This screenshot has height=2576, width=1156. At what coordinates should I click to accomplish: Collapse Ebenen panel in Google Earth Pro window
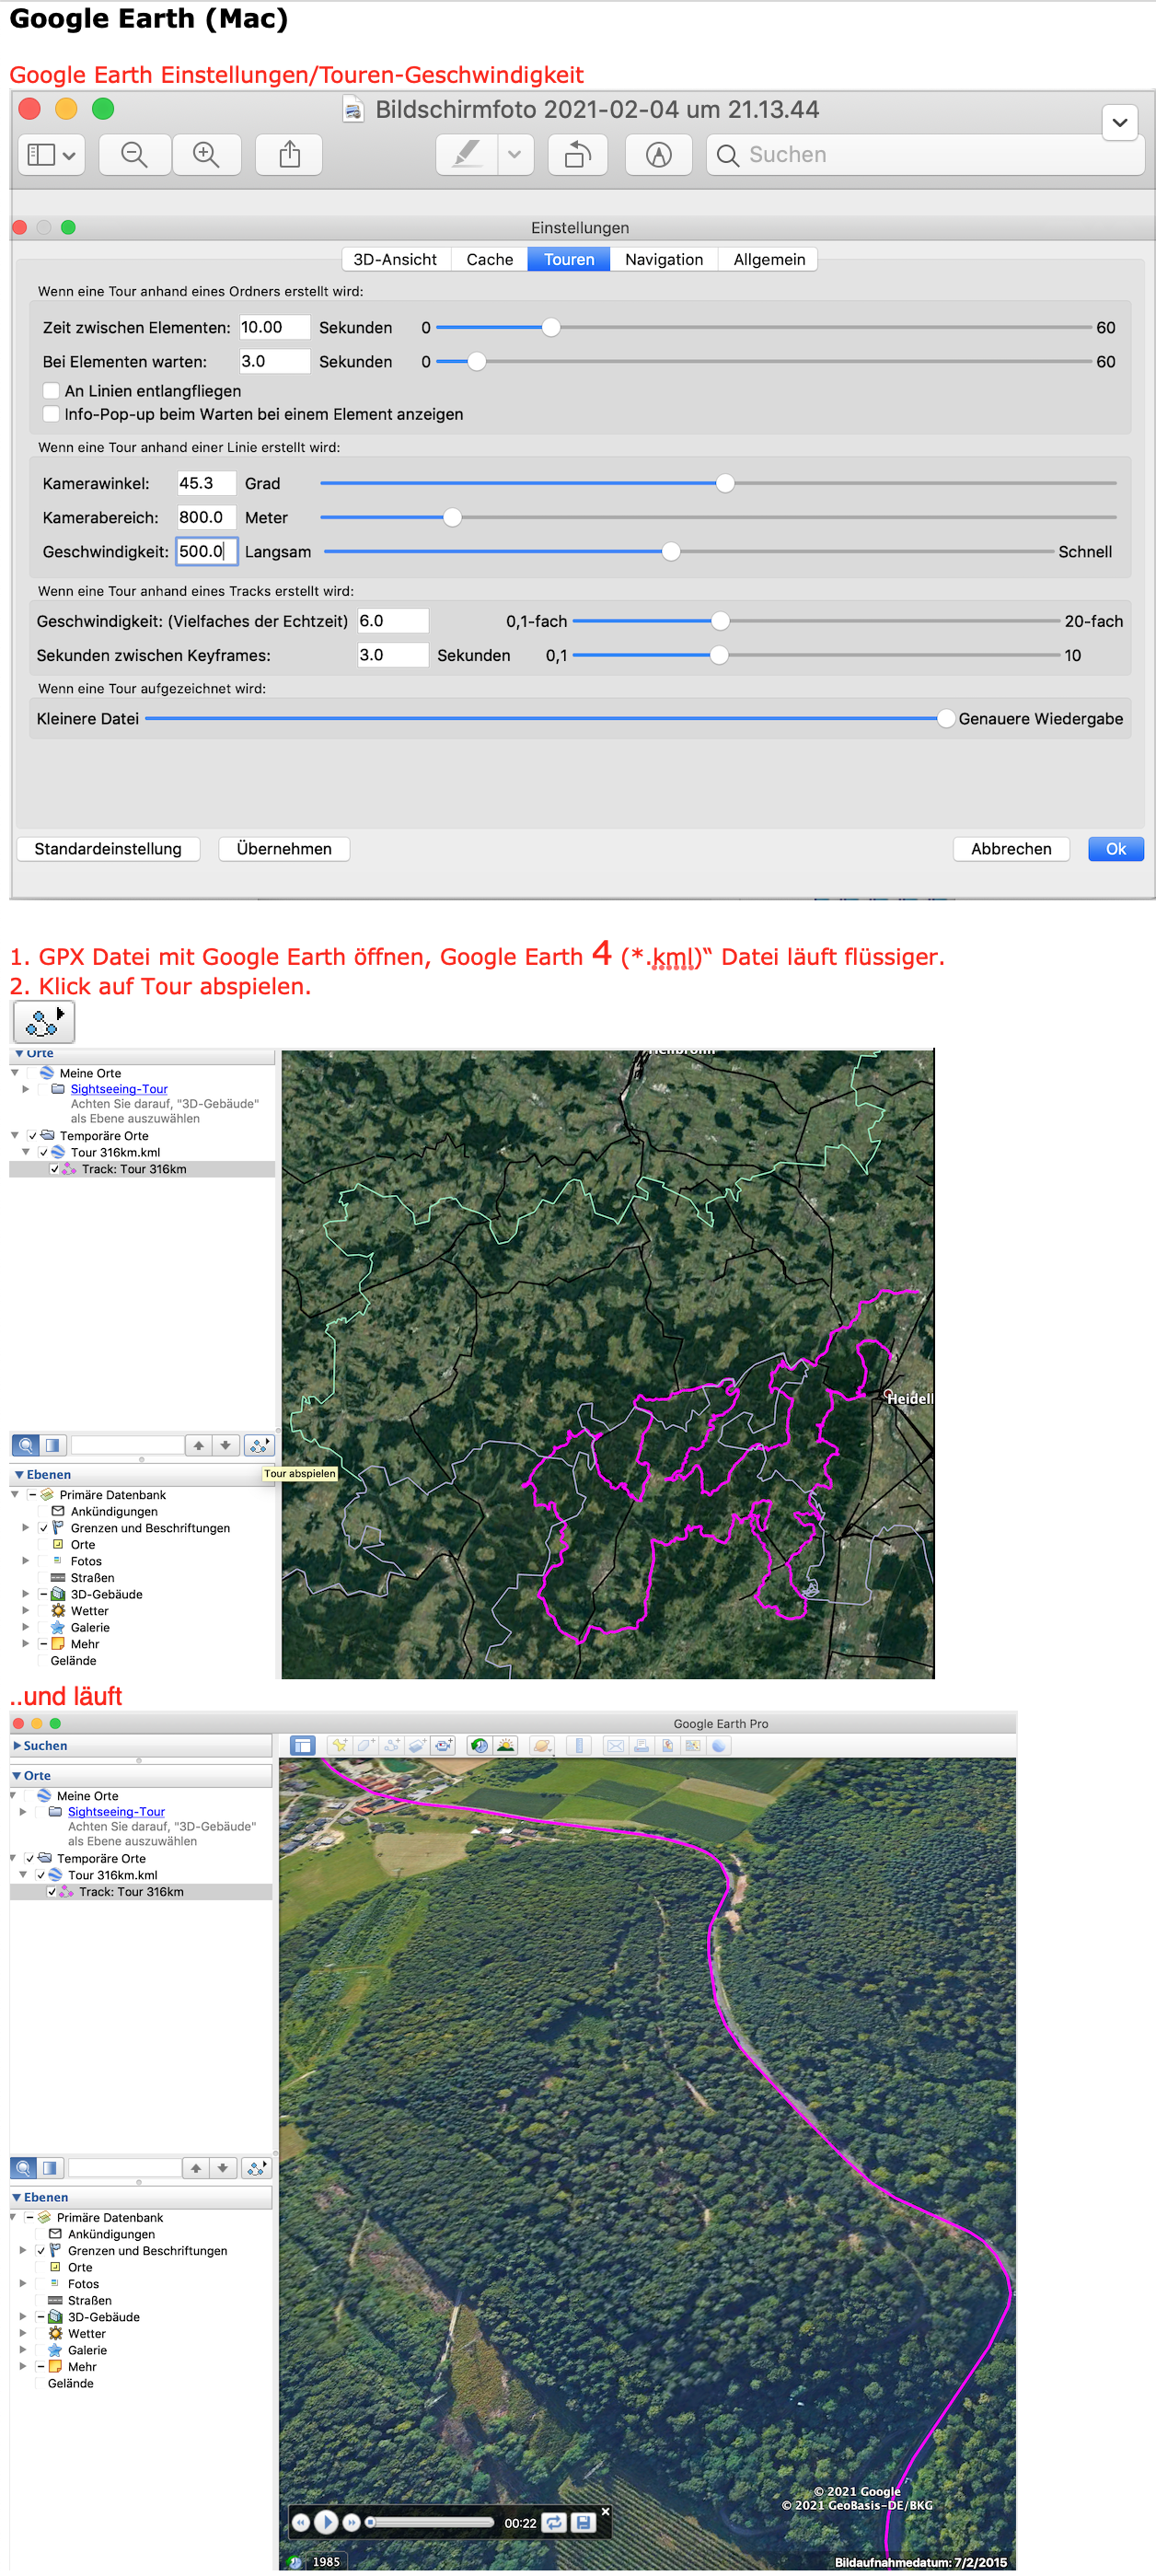(x=17, y=2197)
